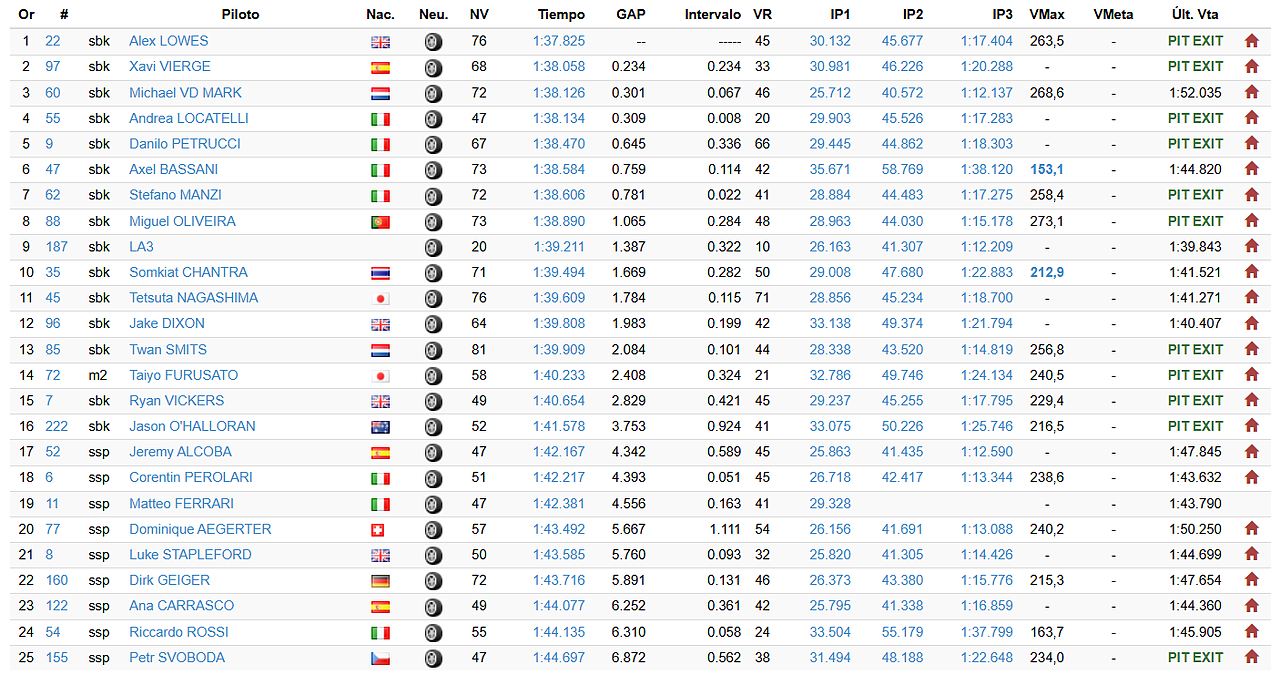Click the tyre icon in Ana CARRASCO row

(x=433, y=607)
